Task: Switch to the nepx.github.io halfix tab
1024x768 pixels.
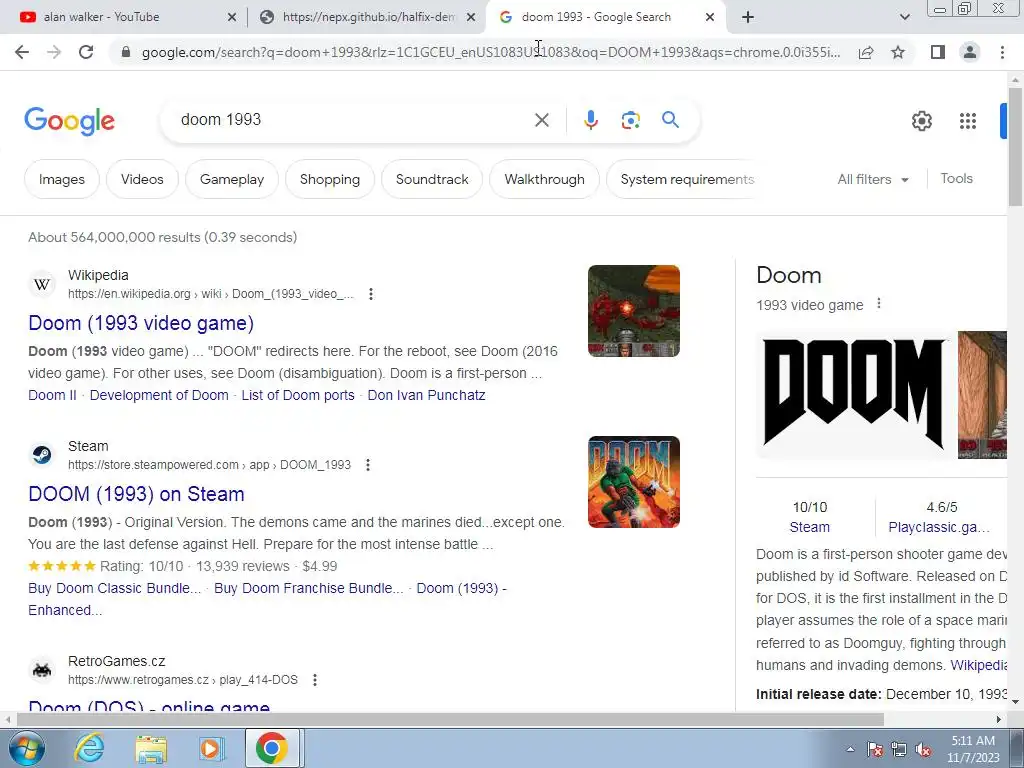Action: (367, 18)
